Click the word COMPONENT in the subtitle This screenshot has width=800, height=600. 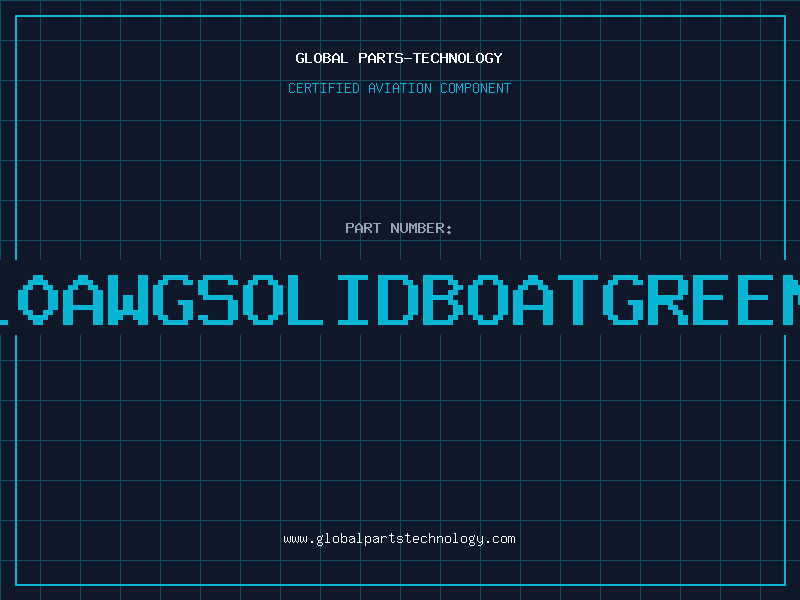474,88
